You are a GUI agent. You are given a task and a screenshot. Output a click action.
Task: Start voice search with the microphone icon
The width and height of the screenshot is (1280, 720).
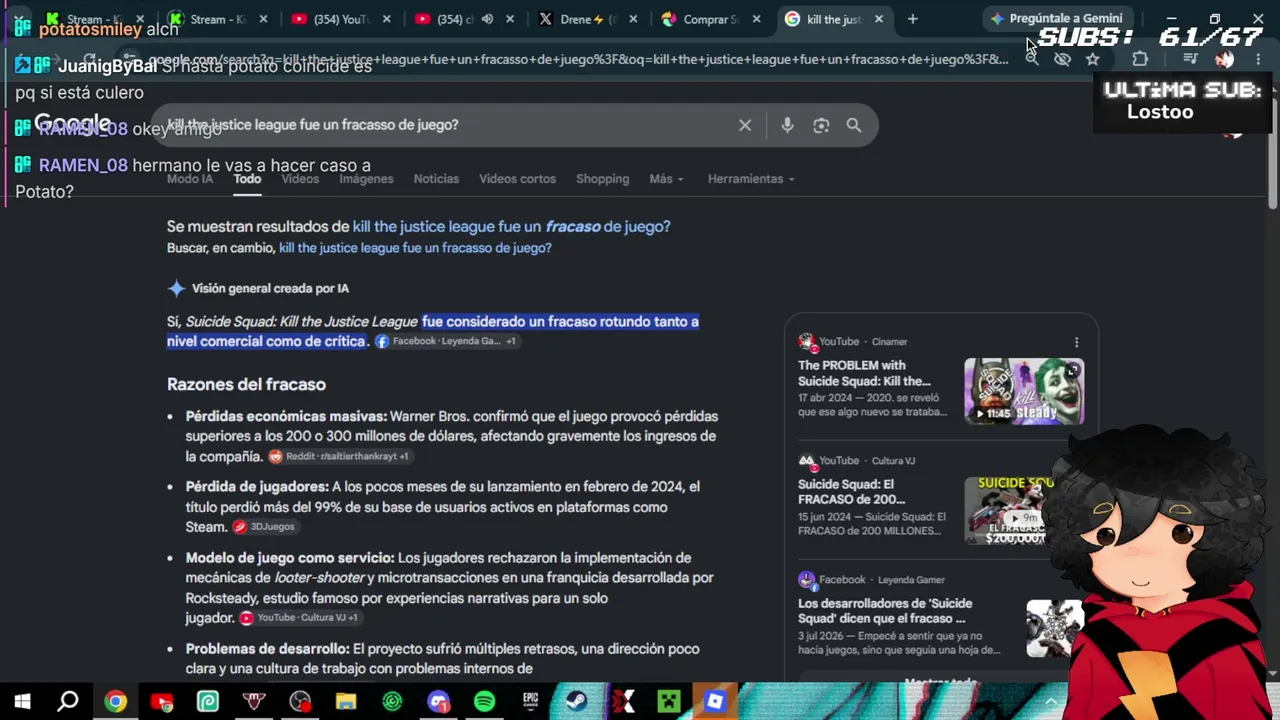787,125
